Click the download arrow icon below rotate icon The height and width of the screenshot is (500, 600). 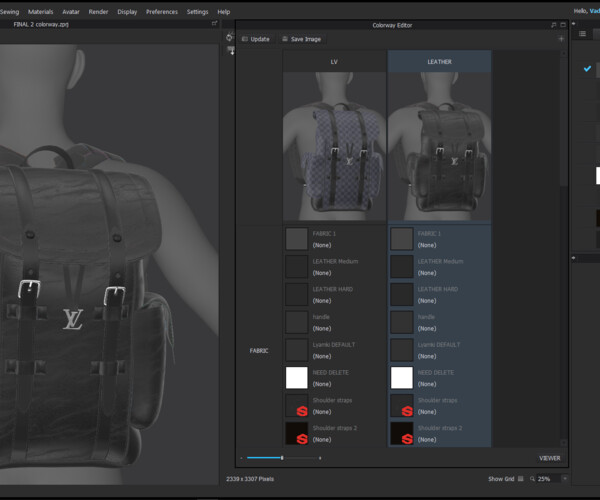click(x=231, y=50)
